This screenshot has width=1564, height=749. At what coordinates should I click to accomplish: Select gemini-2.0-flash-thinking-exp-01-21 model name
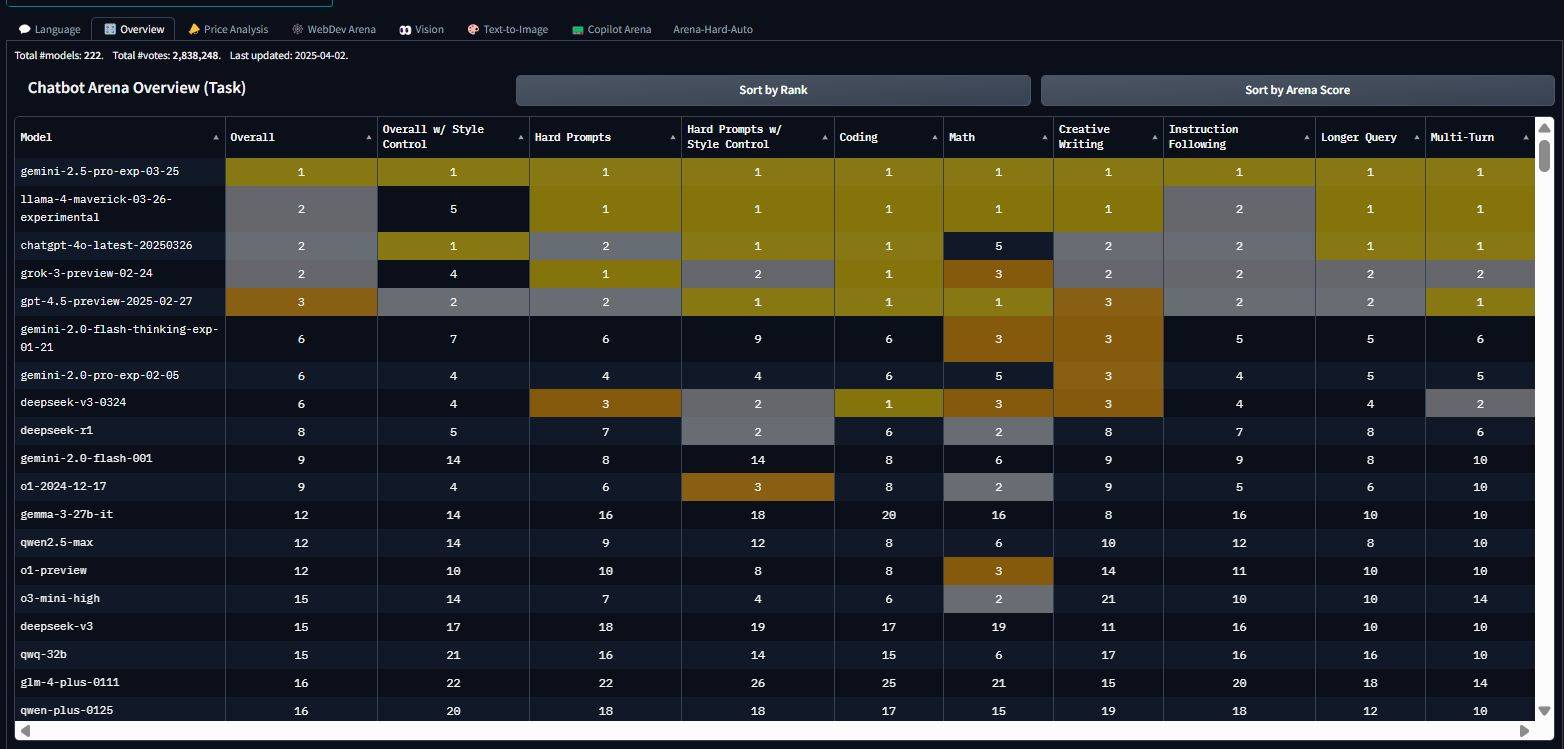[x=119, y=338]
